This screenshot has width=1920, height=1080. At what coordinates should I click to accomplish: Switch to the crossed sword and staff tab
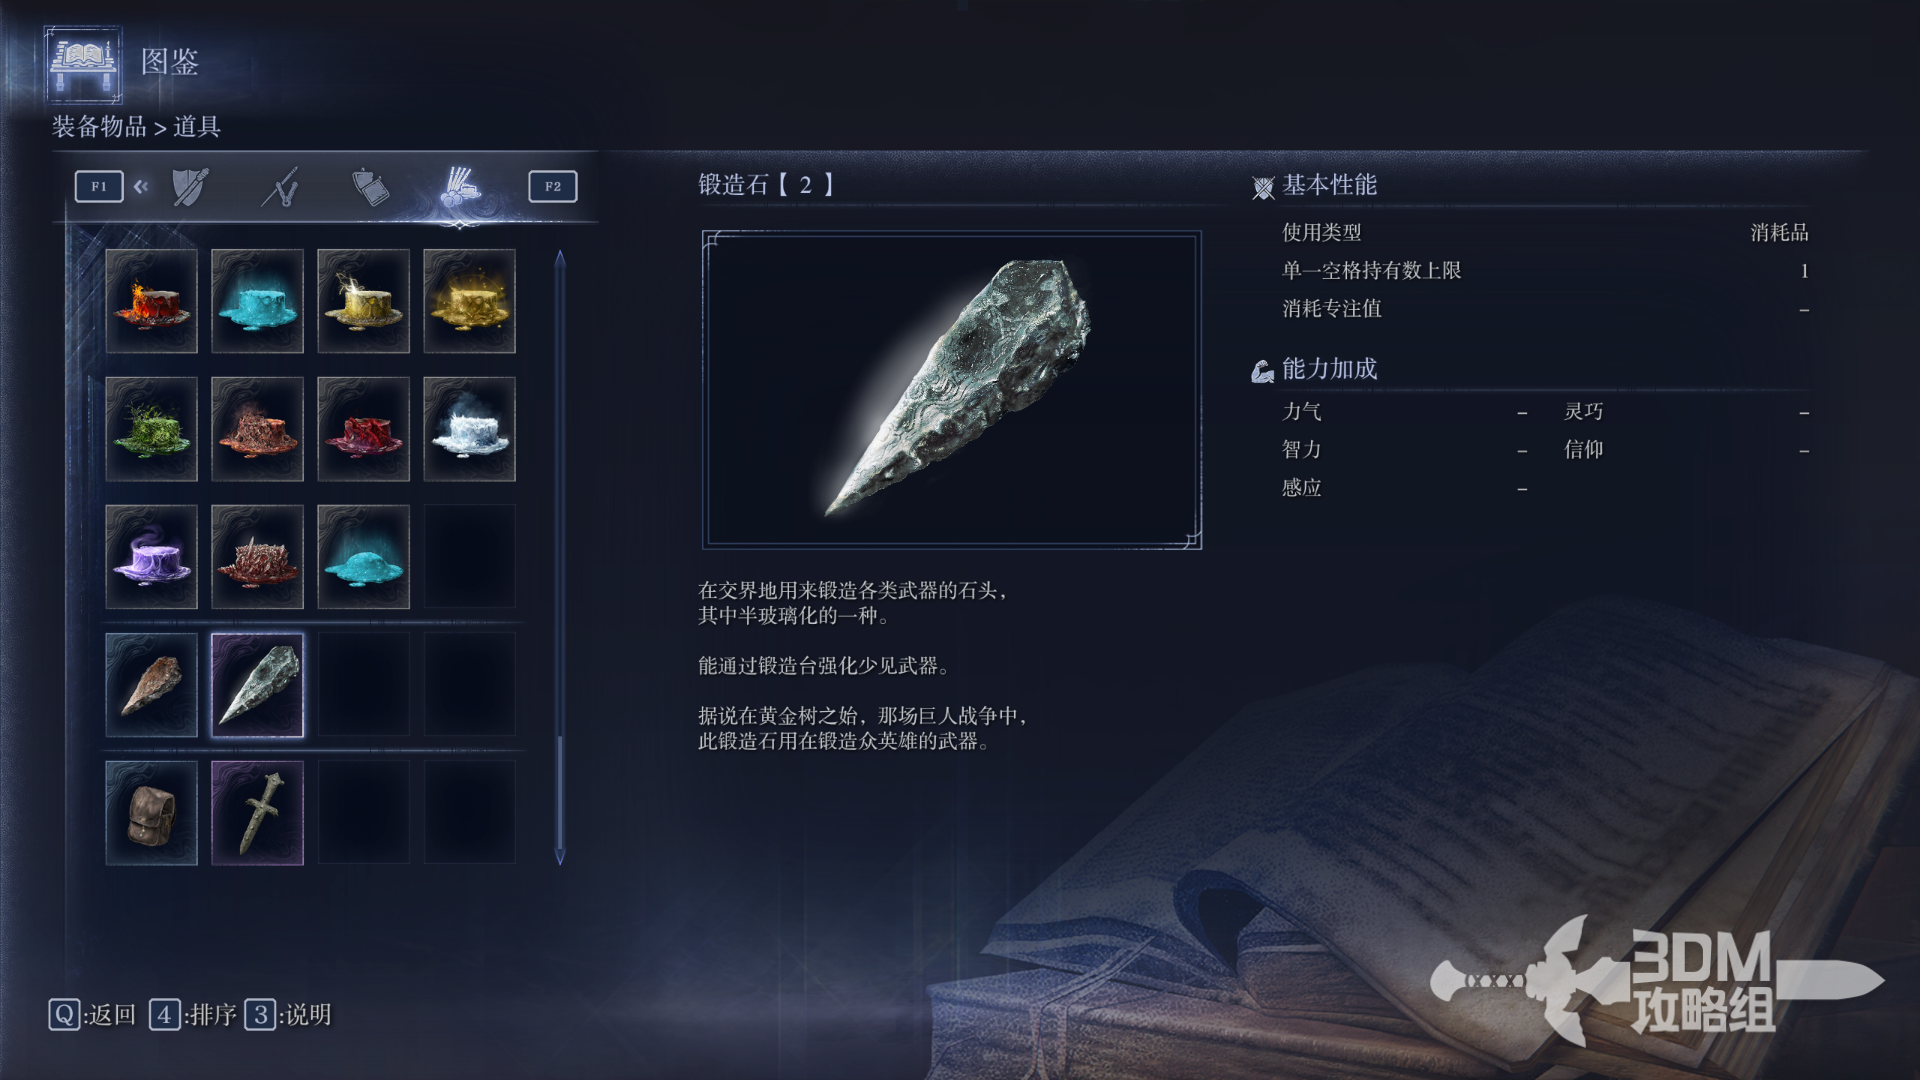point(281,187)
